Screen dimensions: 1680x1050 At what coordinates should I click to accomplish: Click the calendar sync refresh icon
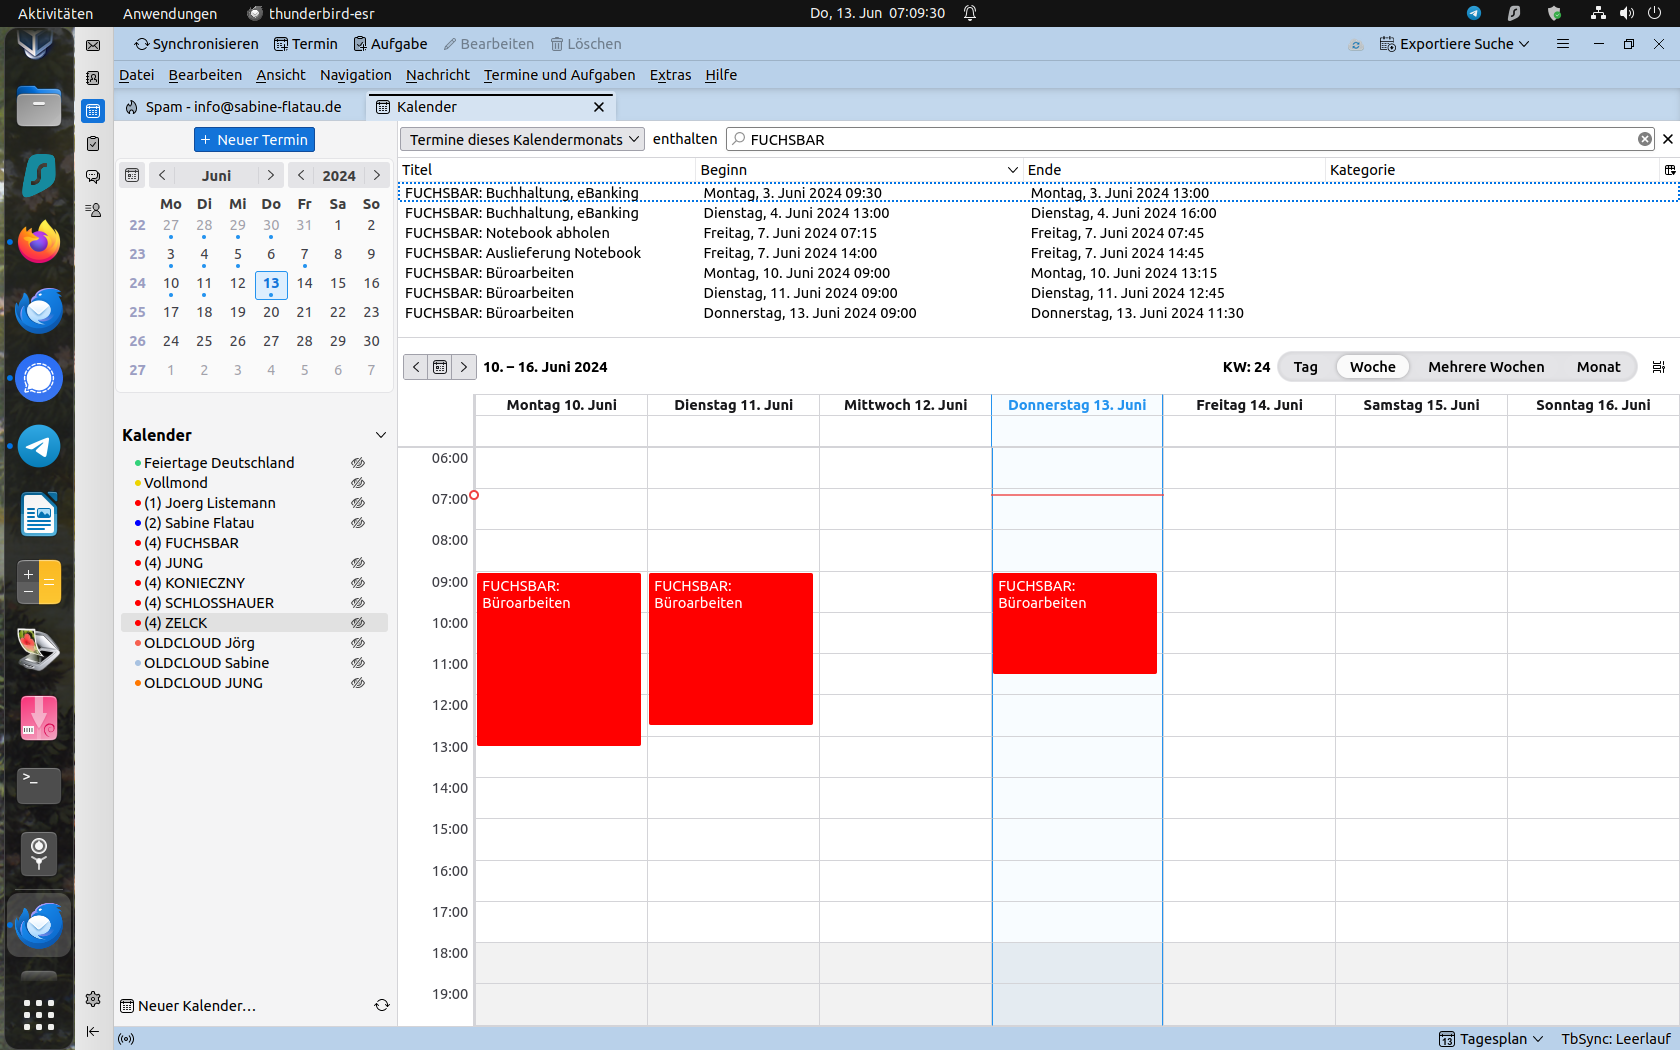point(381,1005)
